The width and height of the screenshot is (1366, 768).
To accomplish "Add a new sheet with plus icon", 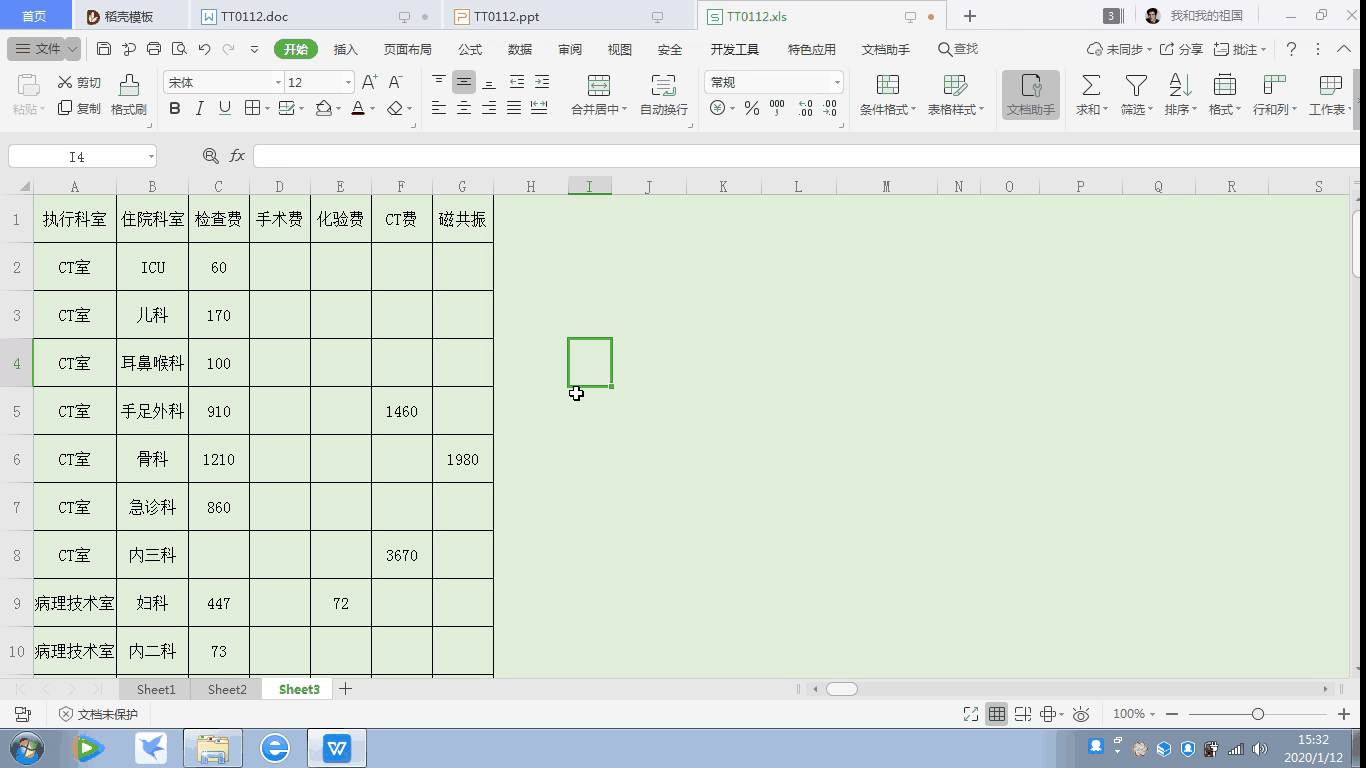I will point(345,689).
